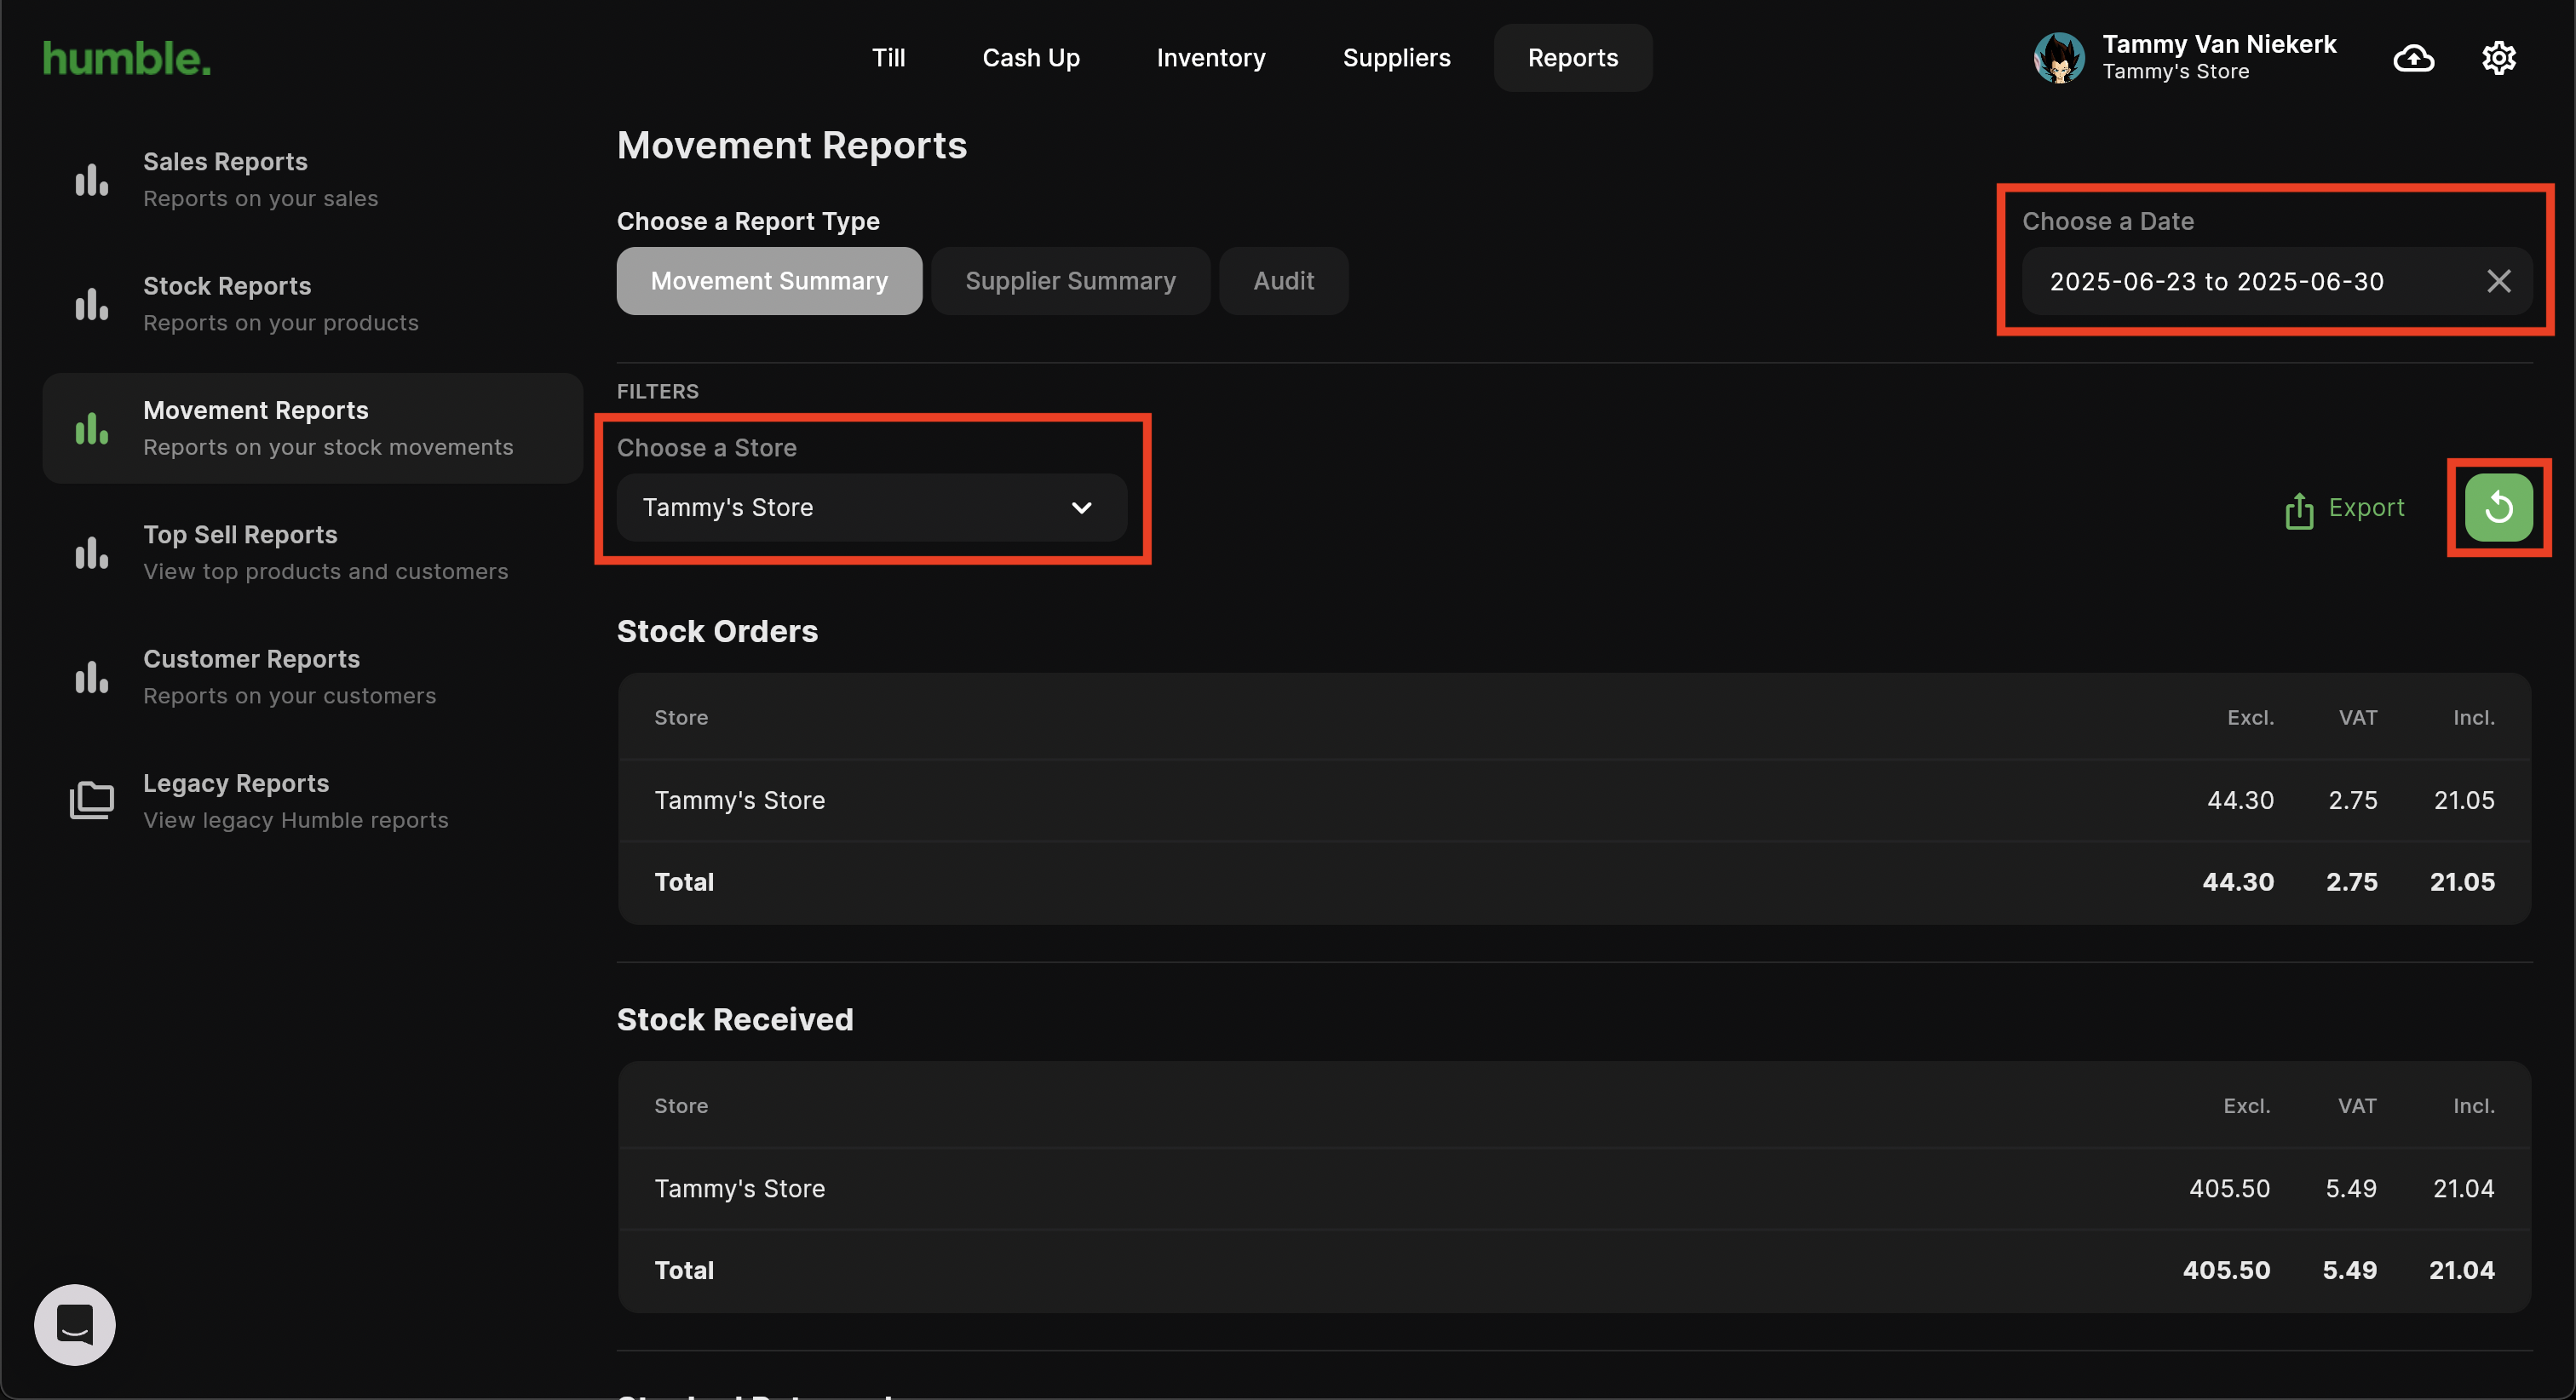The width and height of the screenshot is (2576, 1400).
Task: Select the Movement Summary report type
Action: [769, 282]
